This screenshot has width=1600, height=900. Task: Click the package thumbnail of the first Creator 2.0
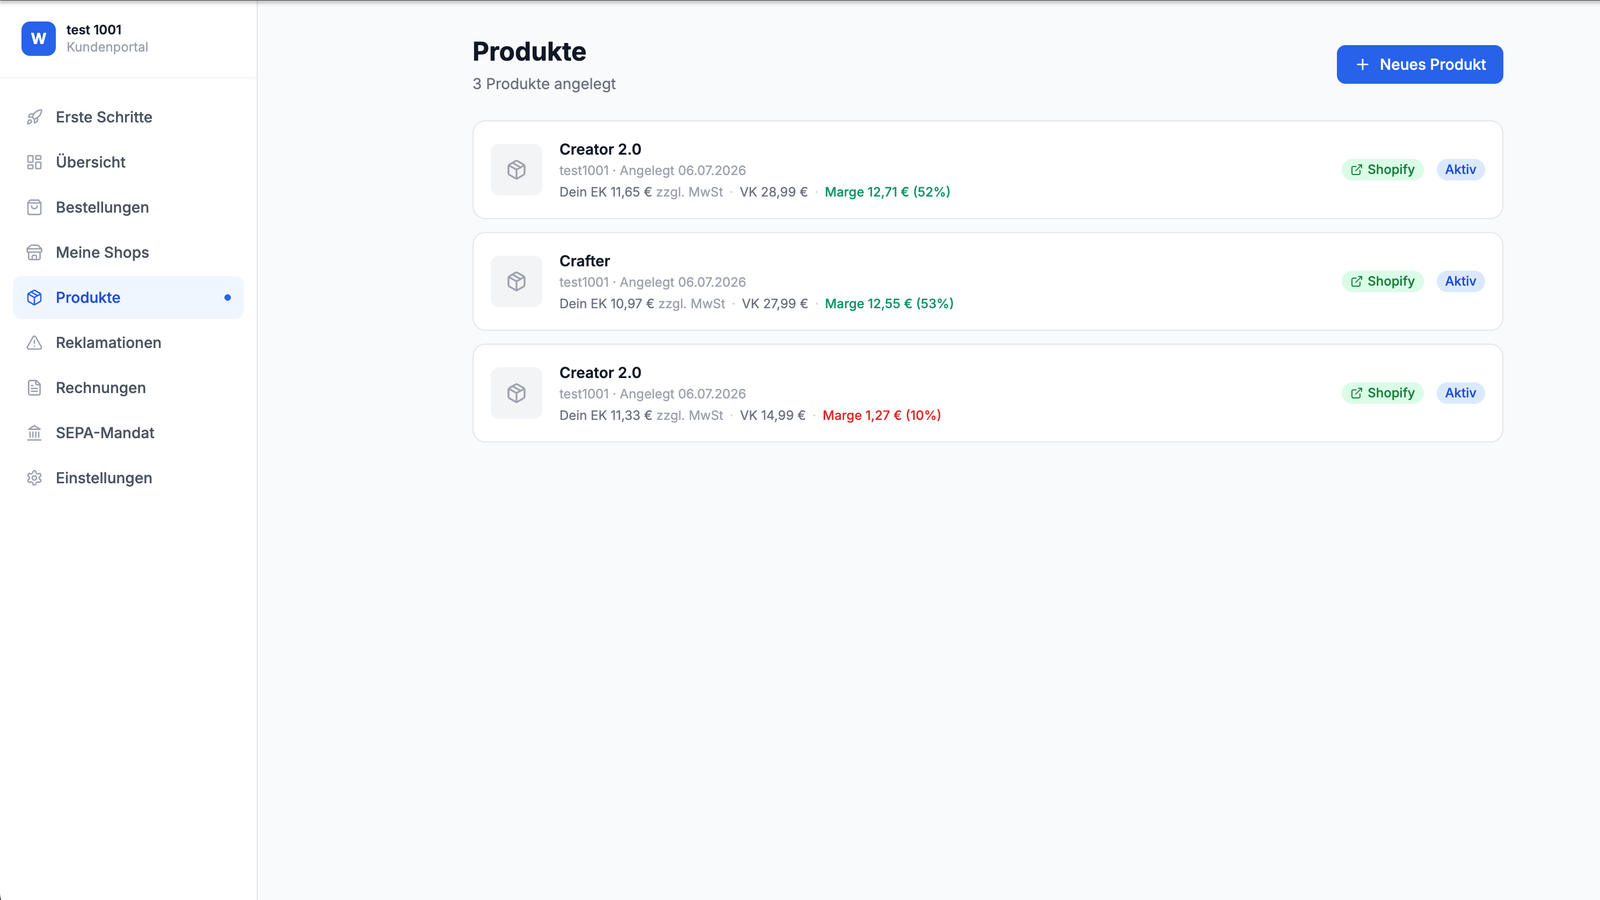(516, 170)
